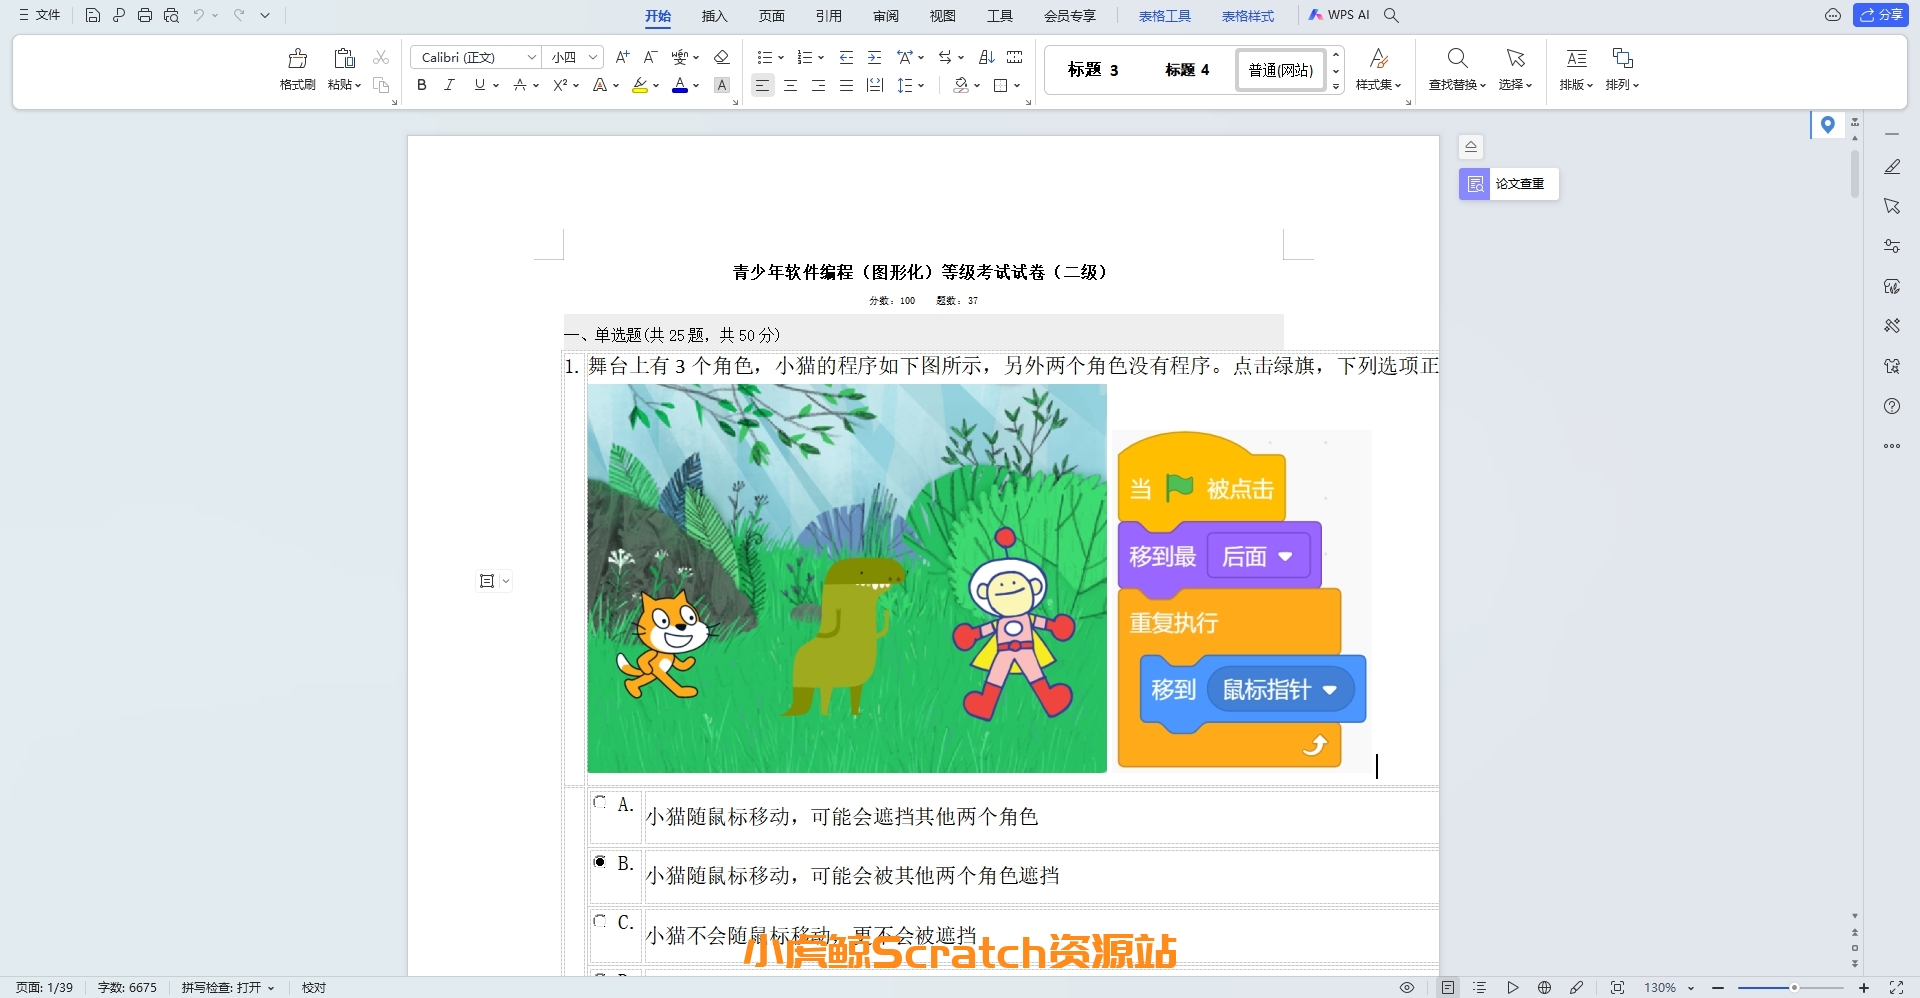The image size is (1920, 998).
Task: Select radio button for option B
Action: 600,861
